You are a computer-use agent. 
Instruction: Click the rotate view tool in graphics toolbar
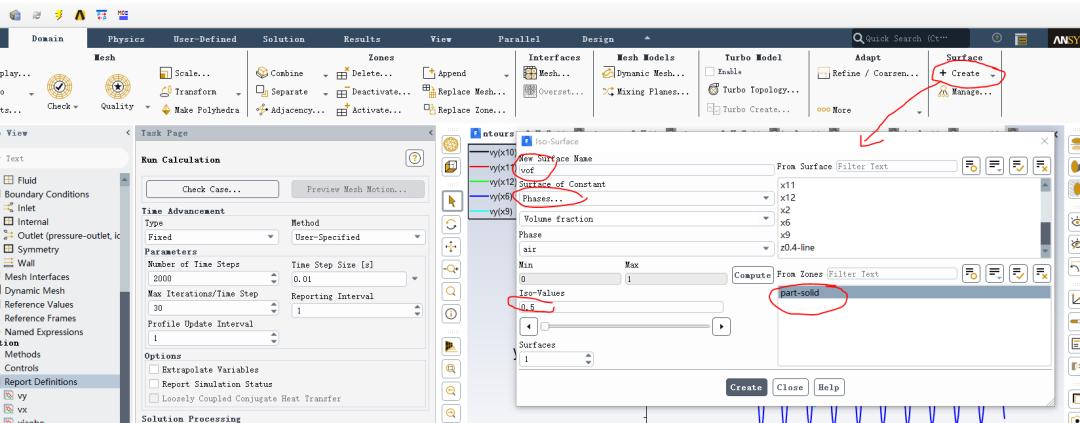(x=451, y=224)
